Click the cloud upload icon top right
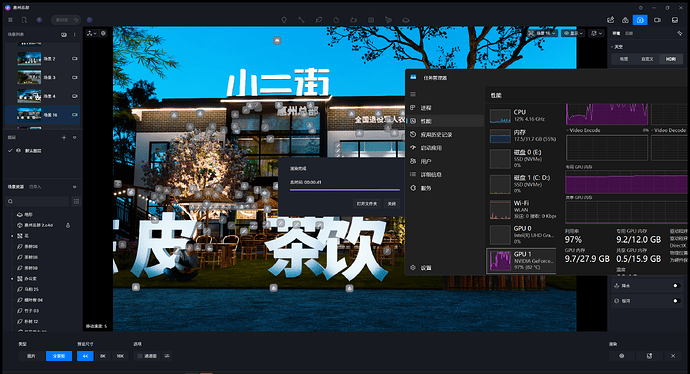690x374 pixels. (x=625, y=20)
